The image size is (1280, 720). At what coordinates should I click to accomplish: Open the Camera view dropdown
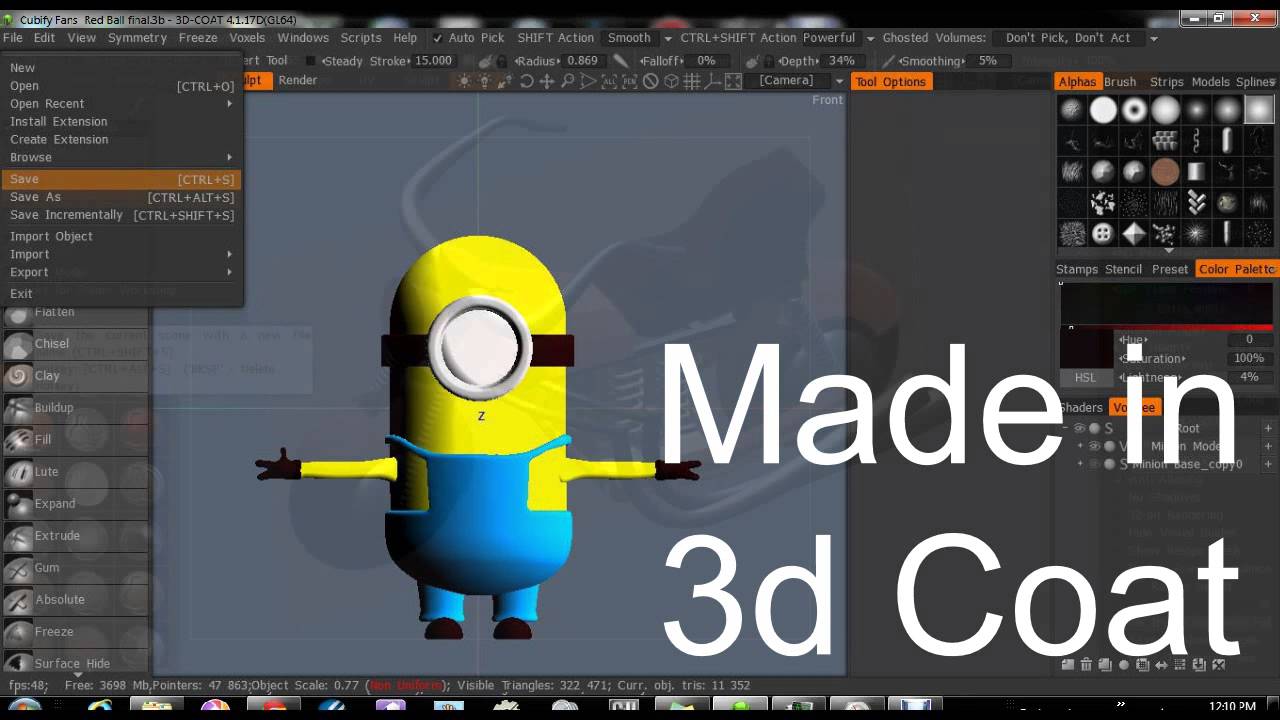click(839, 81)
